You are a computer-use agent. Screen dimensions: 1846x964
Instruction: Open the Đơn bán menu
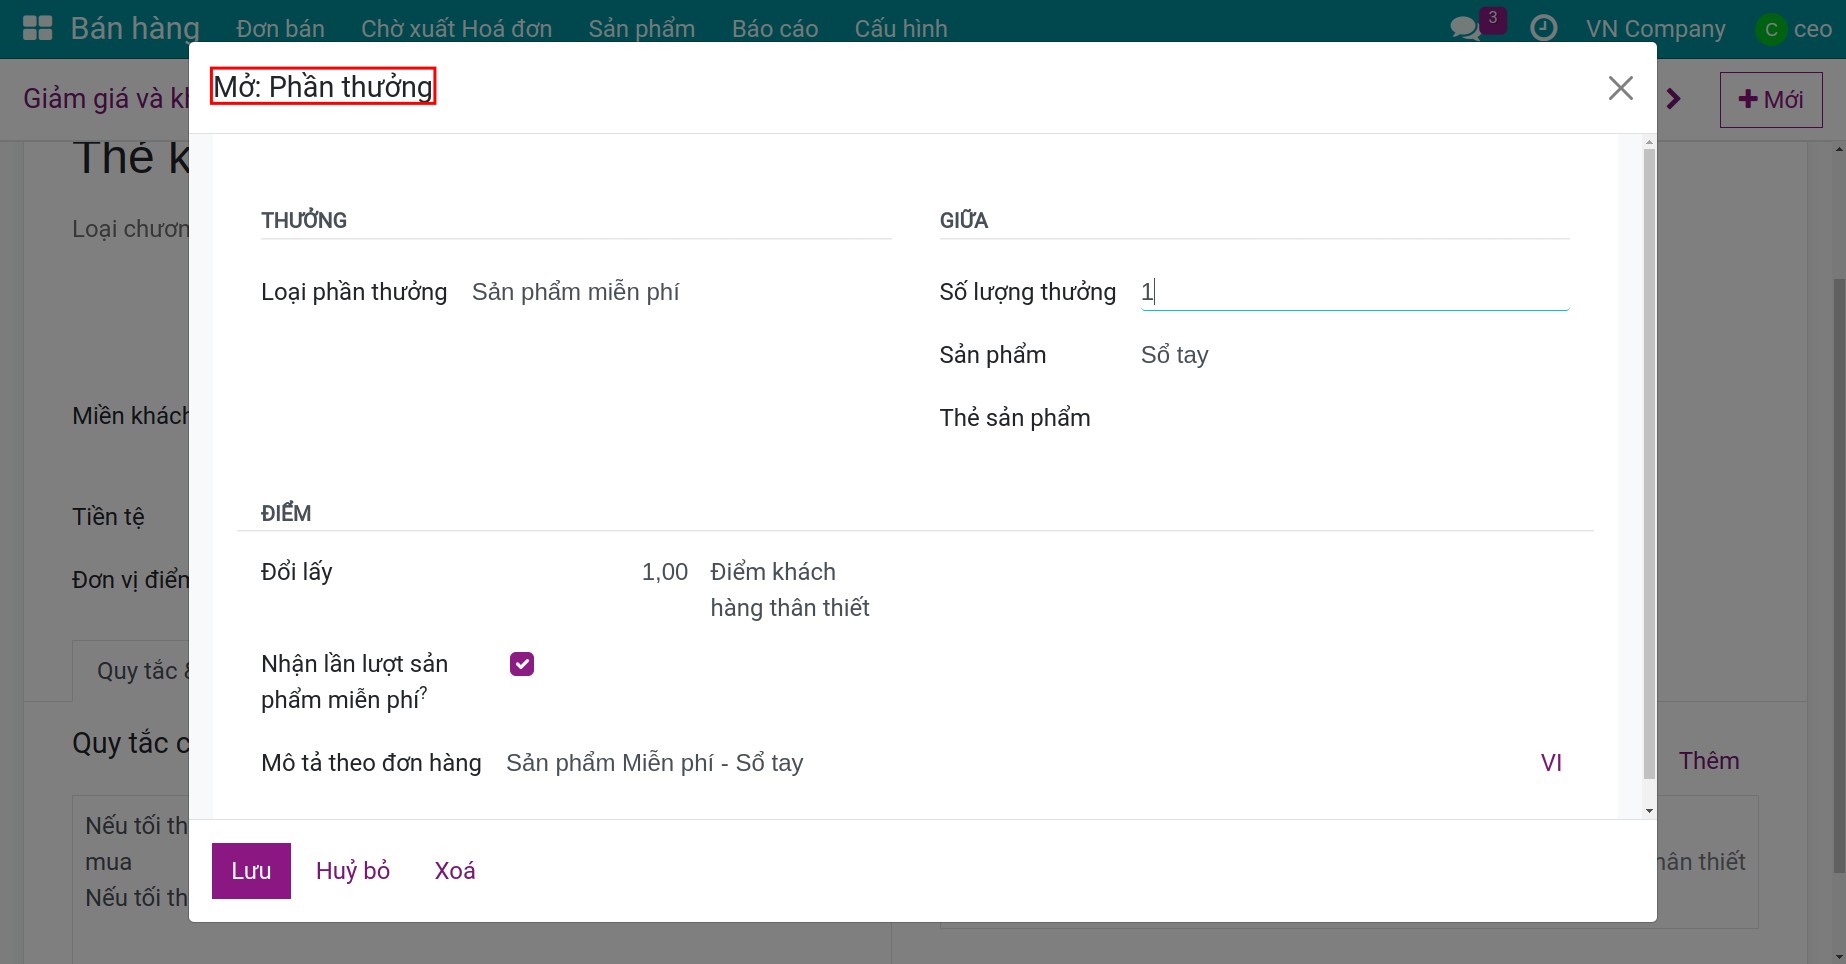coord(280,29)
